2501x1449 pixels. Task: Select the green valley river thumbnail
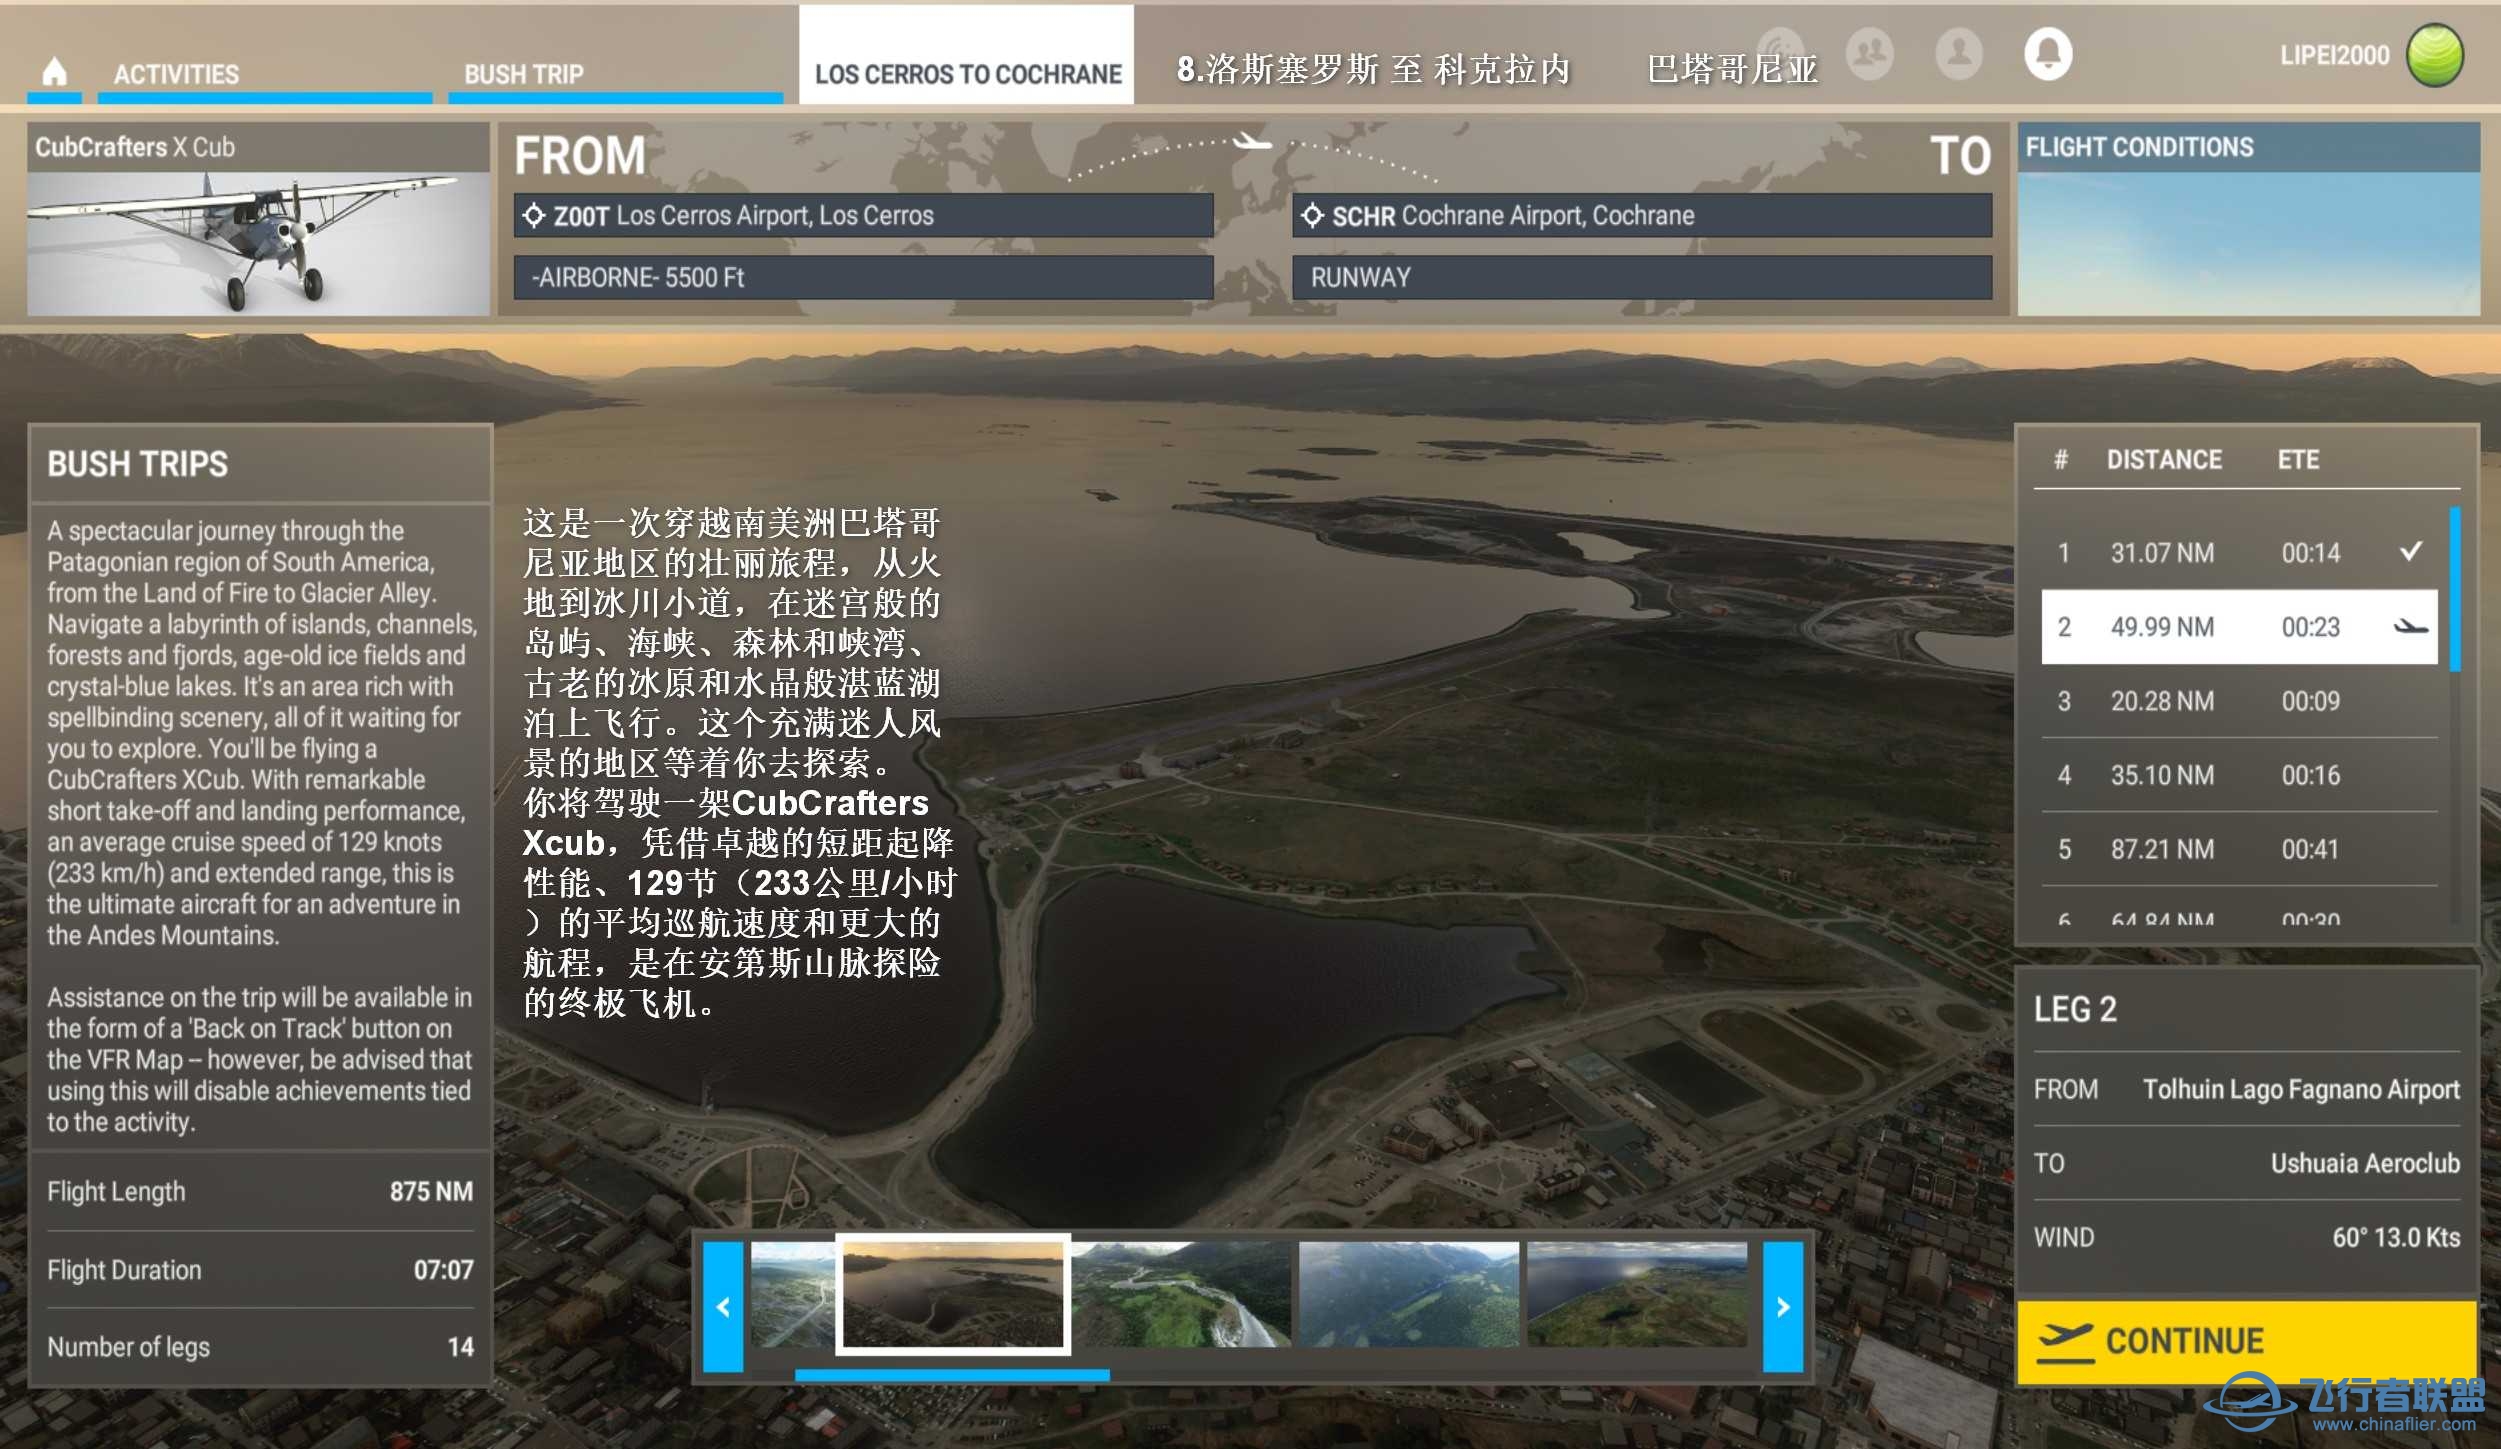[x=1181, y=1294]
